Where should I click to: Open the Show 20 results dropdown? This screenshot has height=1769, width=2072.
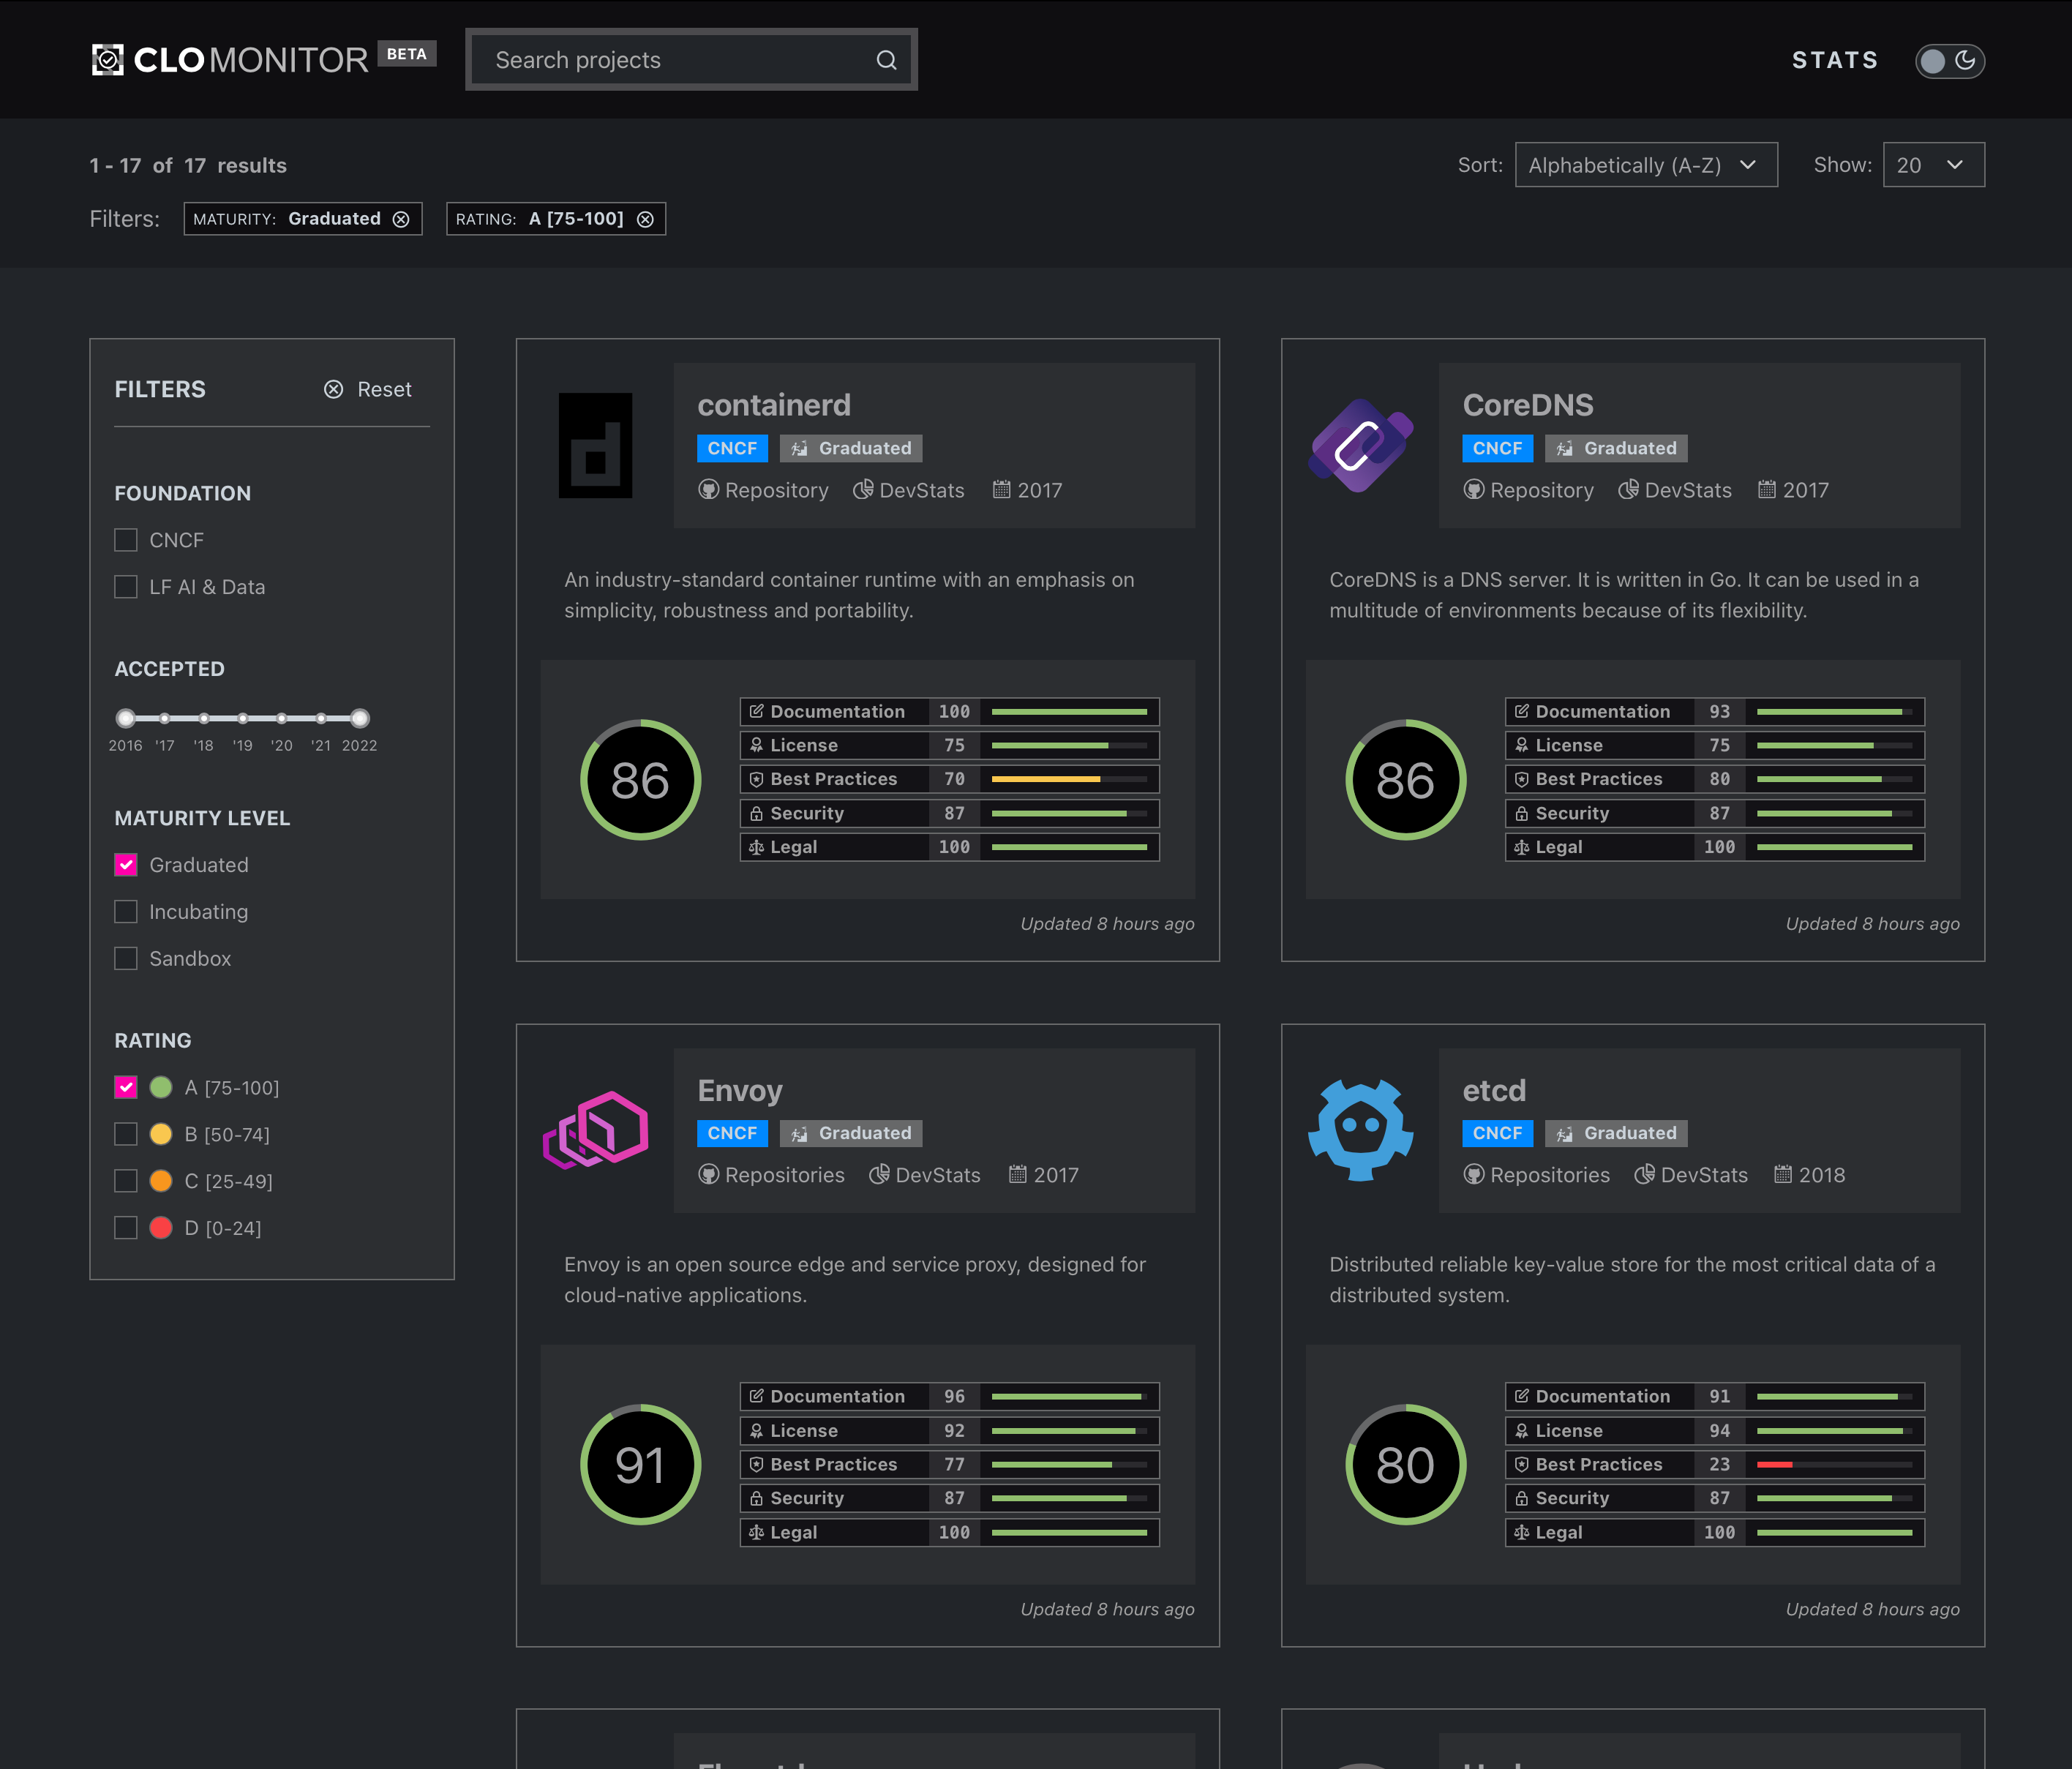(x=1932, y=165)
